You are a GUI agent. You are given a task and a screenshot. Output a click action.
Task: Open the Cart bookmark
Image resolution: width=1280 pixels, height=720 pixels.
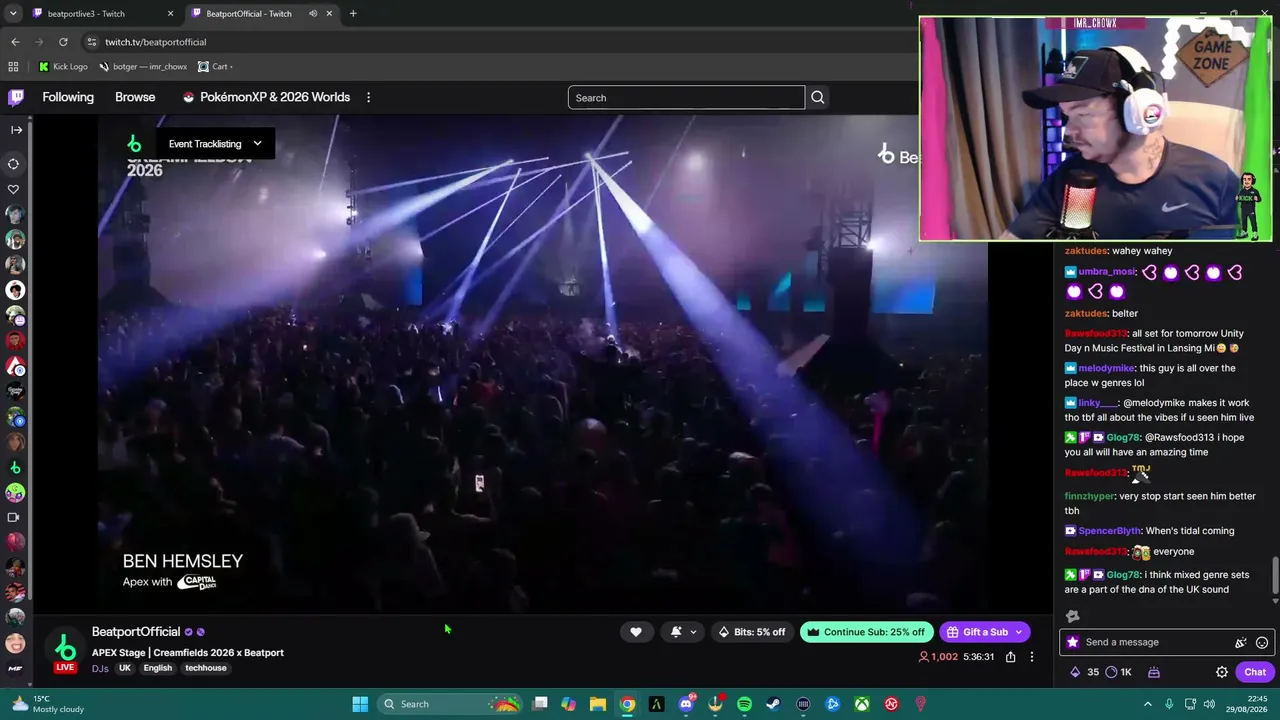click(x=214, y=67)
